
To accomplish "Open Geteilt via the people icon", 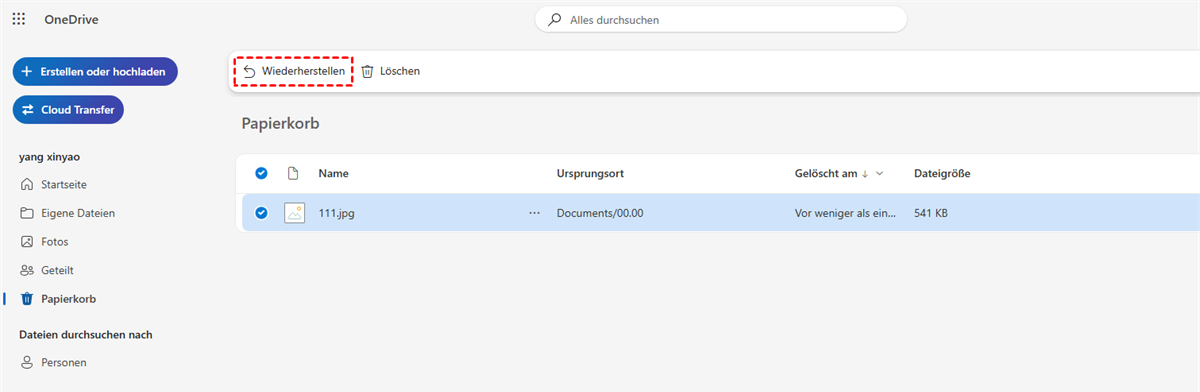I will pyautogui.click(x=27, y=270).
